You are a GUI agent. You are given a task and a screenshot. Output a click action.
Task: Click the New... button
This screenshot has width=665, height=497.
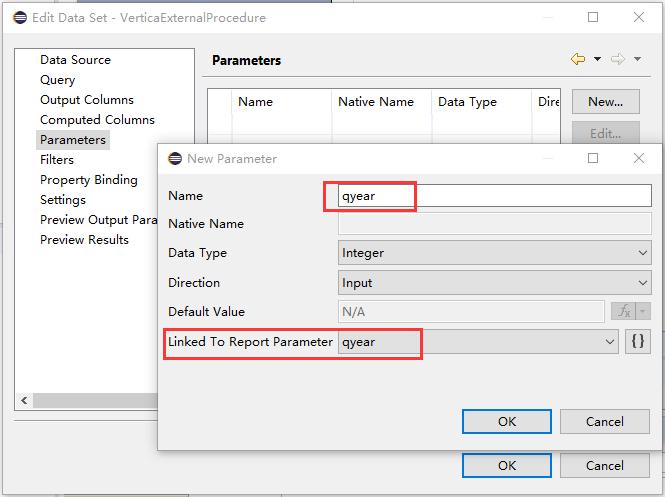tap(605, 102)
